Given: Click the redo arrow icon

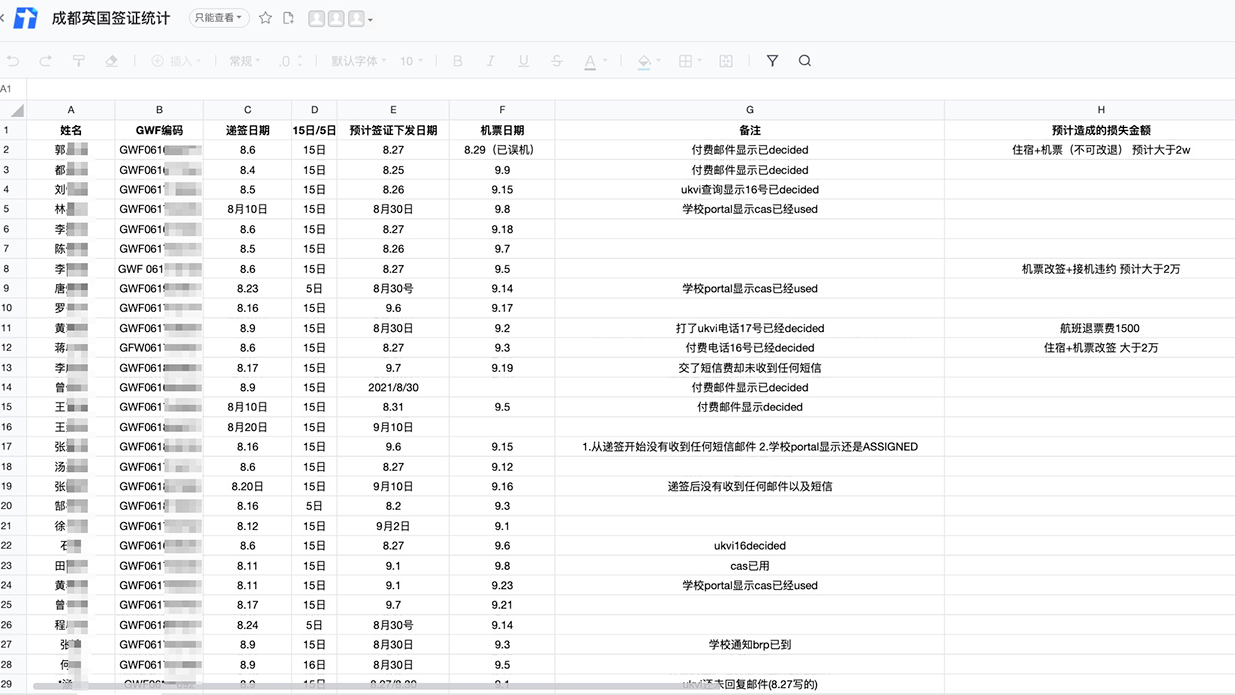Looking at the screenshot, I should 45,61.
